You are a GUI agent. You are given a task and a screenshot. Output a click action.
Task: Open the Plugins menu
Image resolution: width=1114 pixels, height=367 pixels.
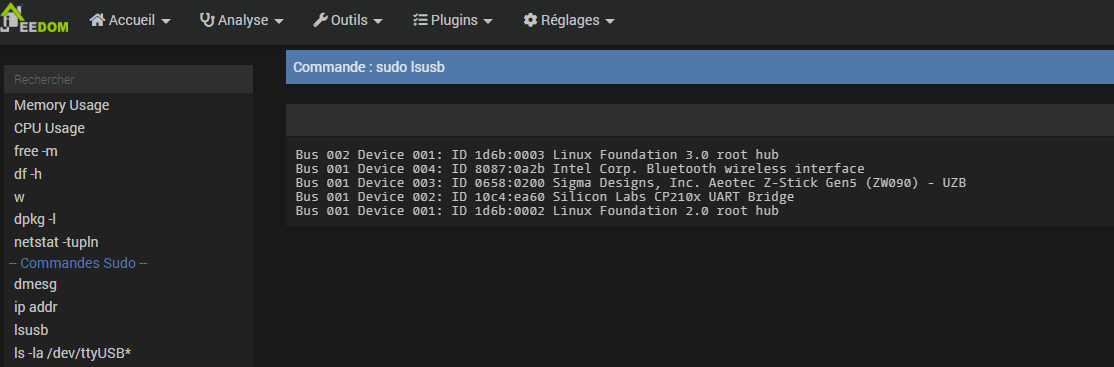coord(453,20)
